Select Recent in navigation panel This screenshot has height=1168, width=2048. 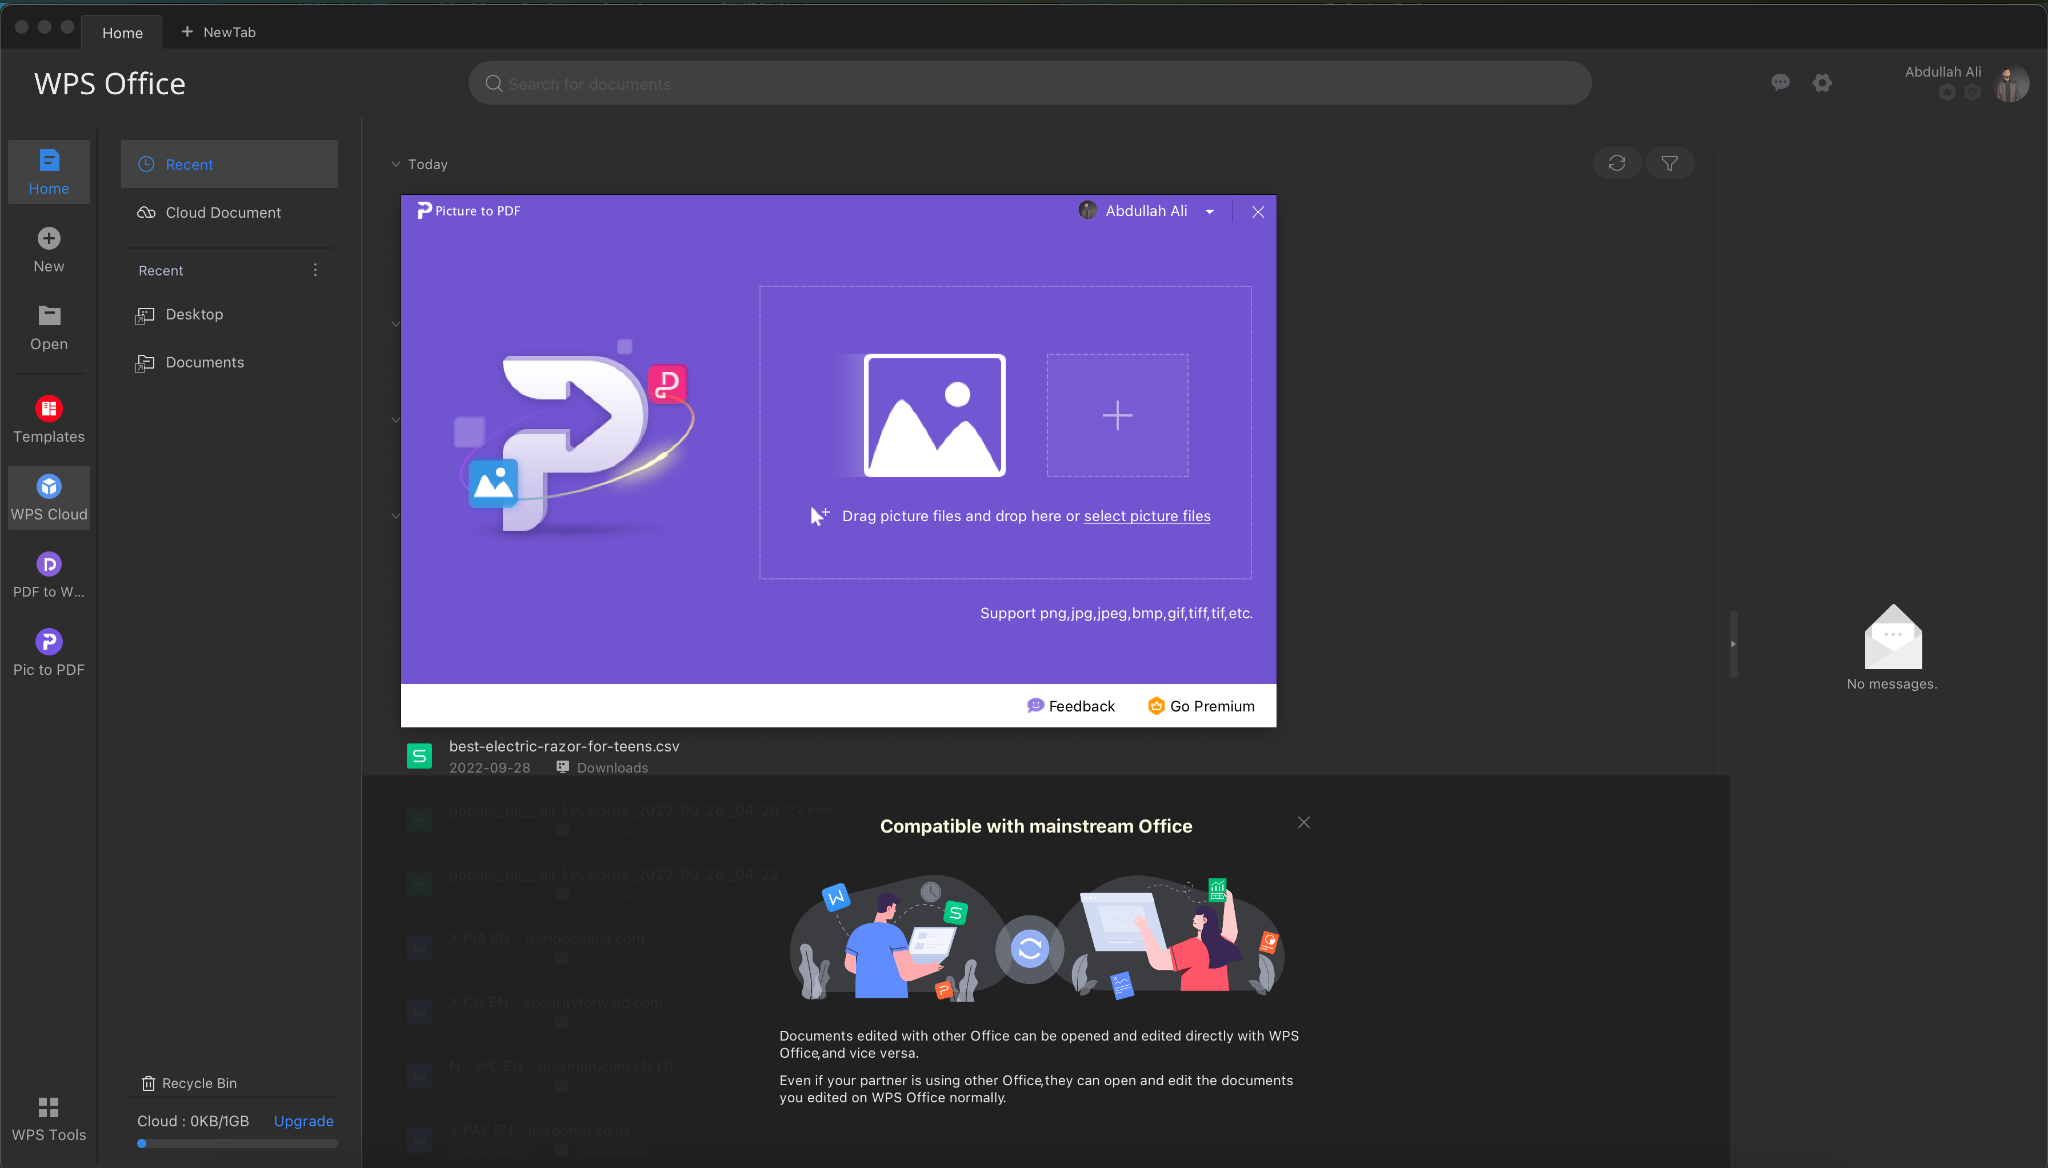(x=229, y=164)
